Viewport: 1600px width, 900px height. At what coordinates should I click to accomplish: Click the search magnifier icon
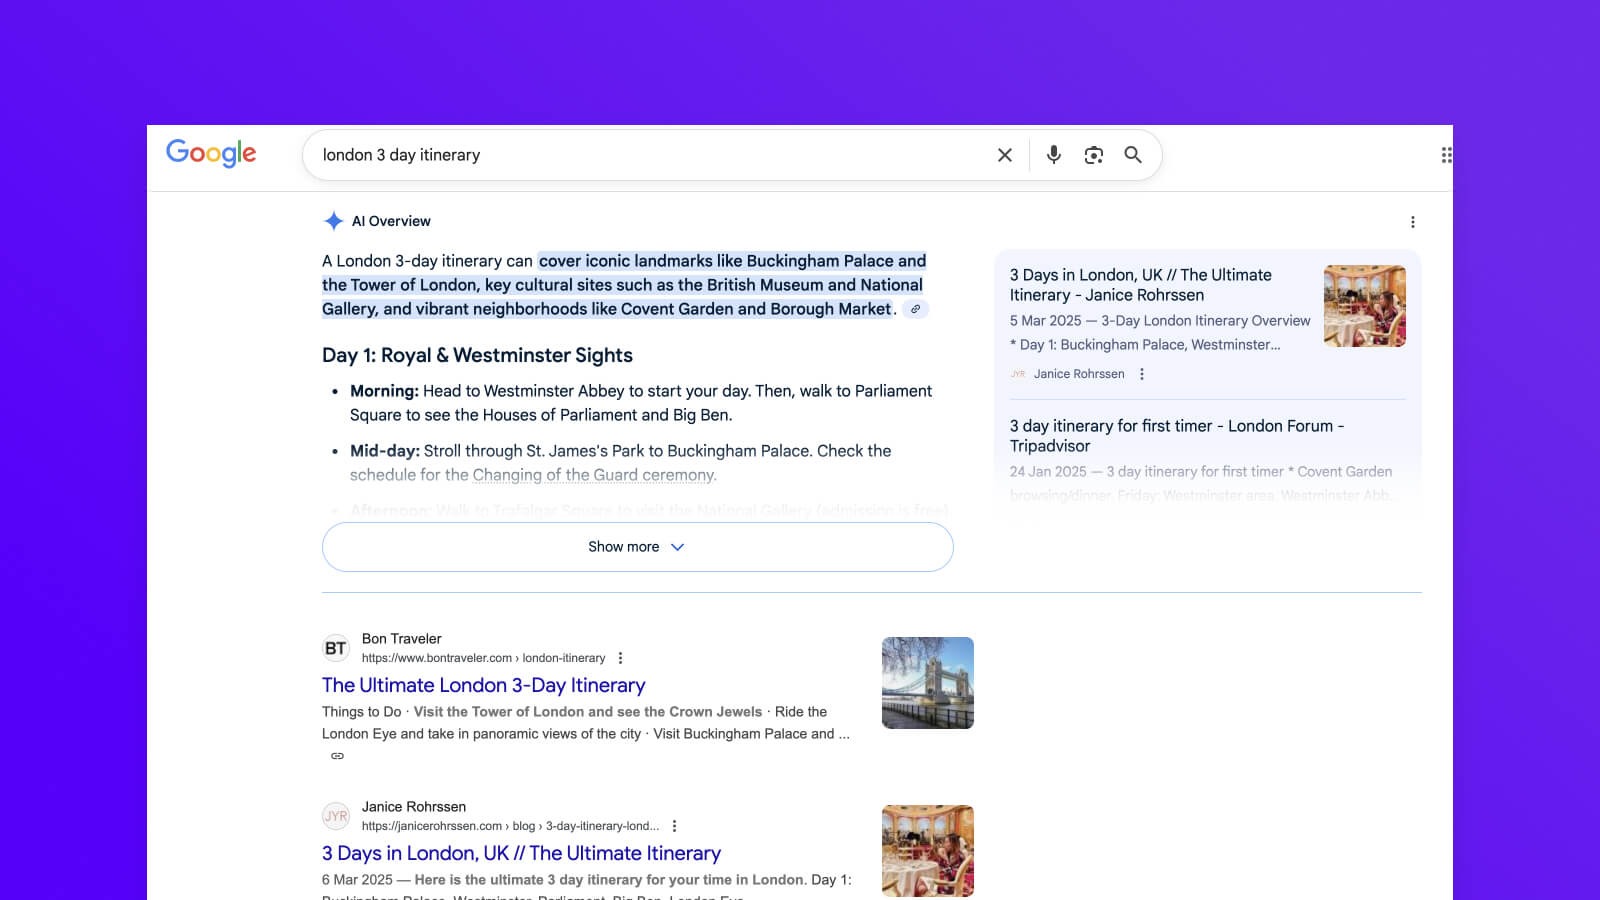(x=1133, y=155)
